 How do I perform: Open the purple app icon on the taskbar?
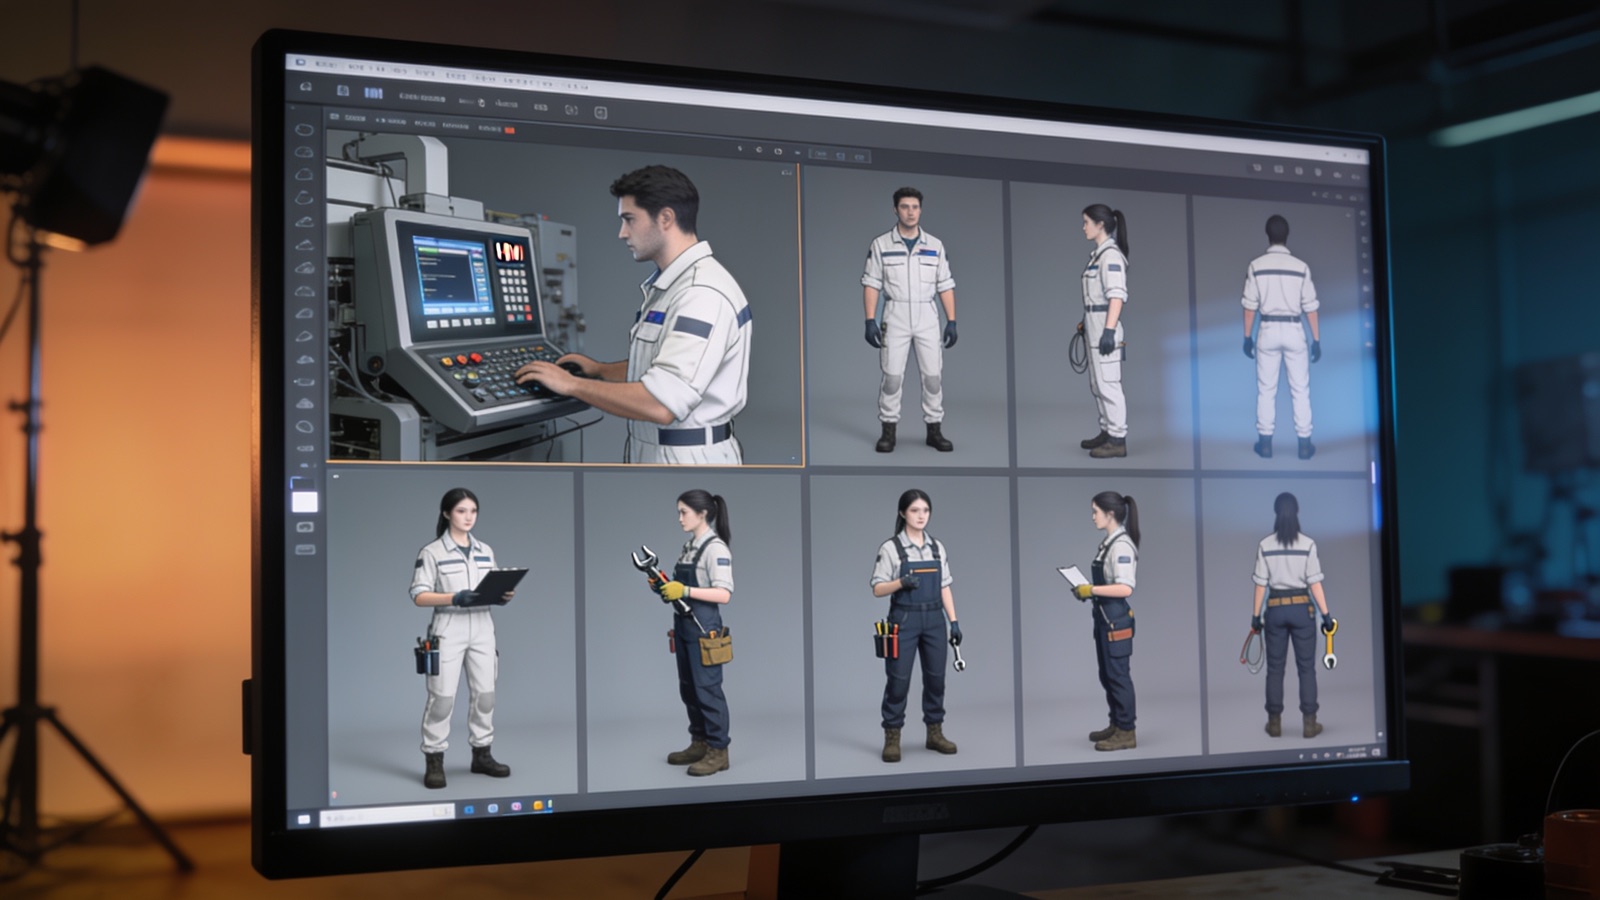(x=516, y=806)
